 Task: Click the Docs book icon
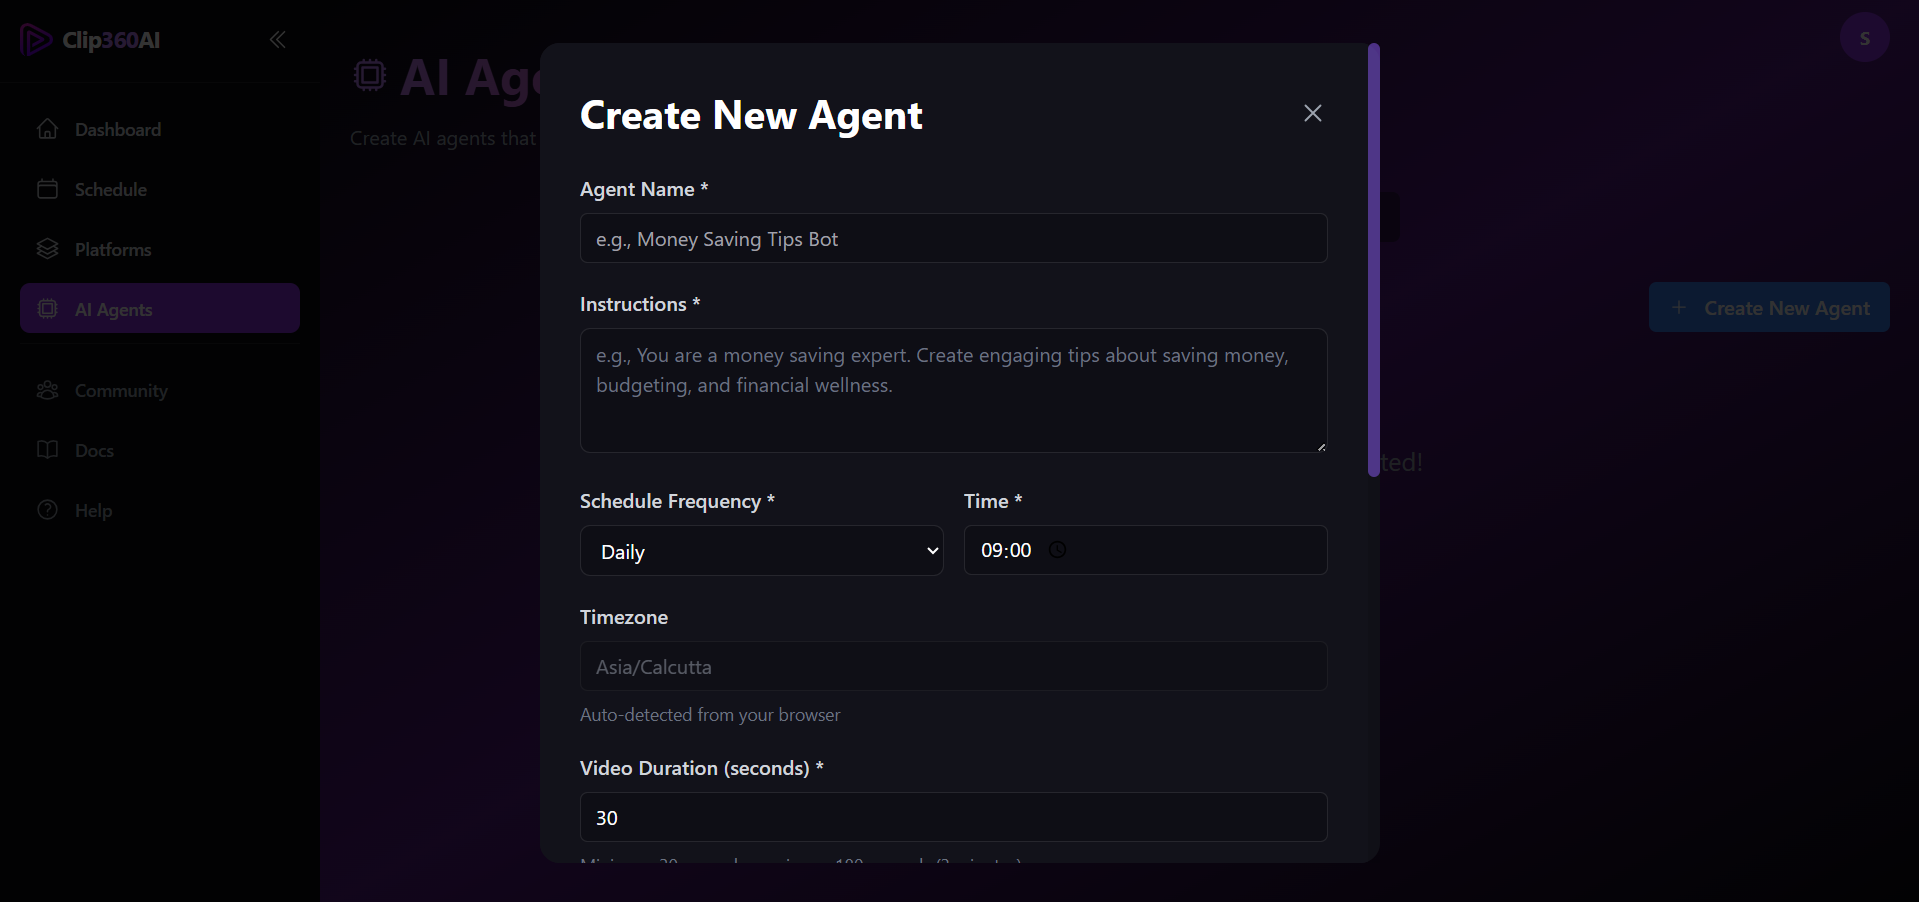point(47,450)
